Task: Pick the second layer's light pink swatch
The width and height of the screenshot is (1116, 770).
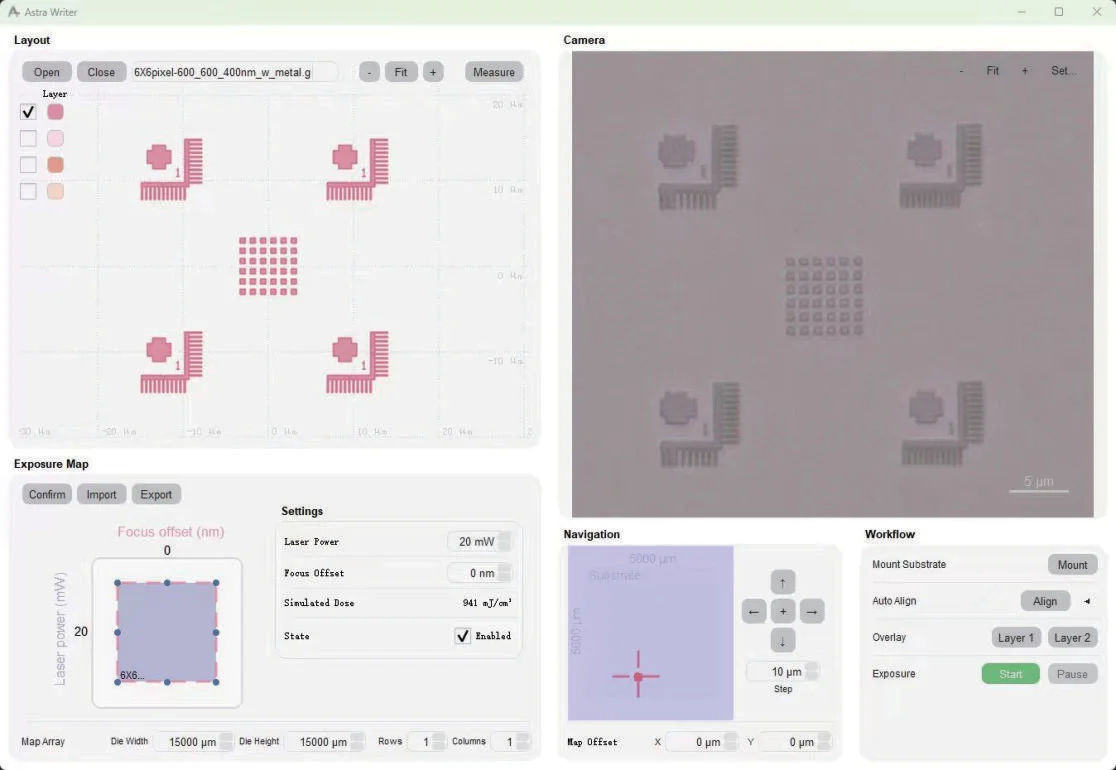Action: 55,138
